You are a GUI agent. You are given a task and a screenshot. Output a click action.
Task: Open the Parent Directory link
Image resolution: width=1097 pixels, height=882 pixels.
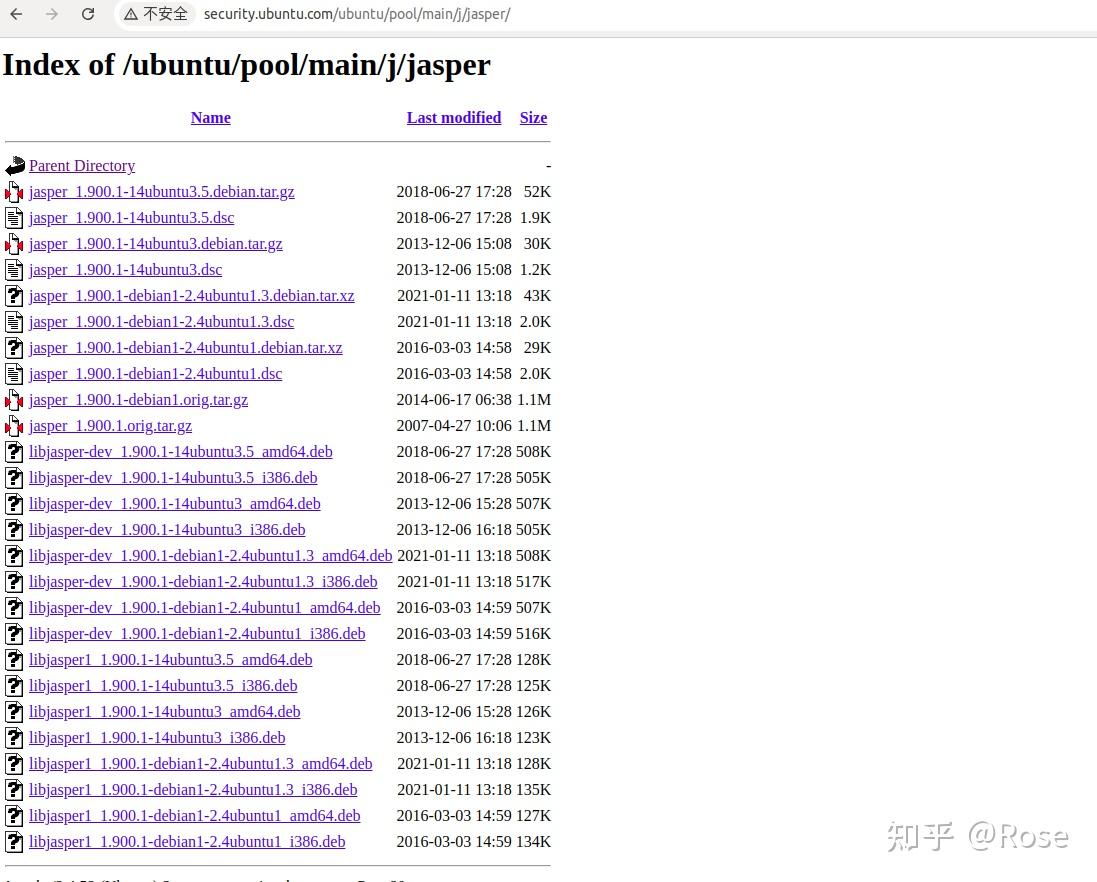point(82,166)
